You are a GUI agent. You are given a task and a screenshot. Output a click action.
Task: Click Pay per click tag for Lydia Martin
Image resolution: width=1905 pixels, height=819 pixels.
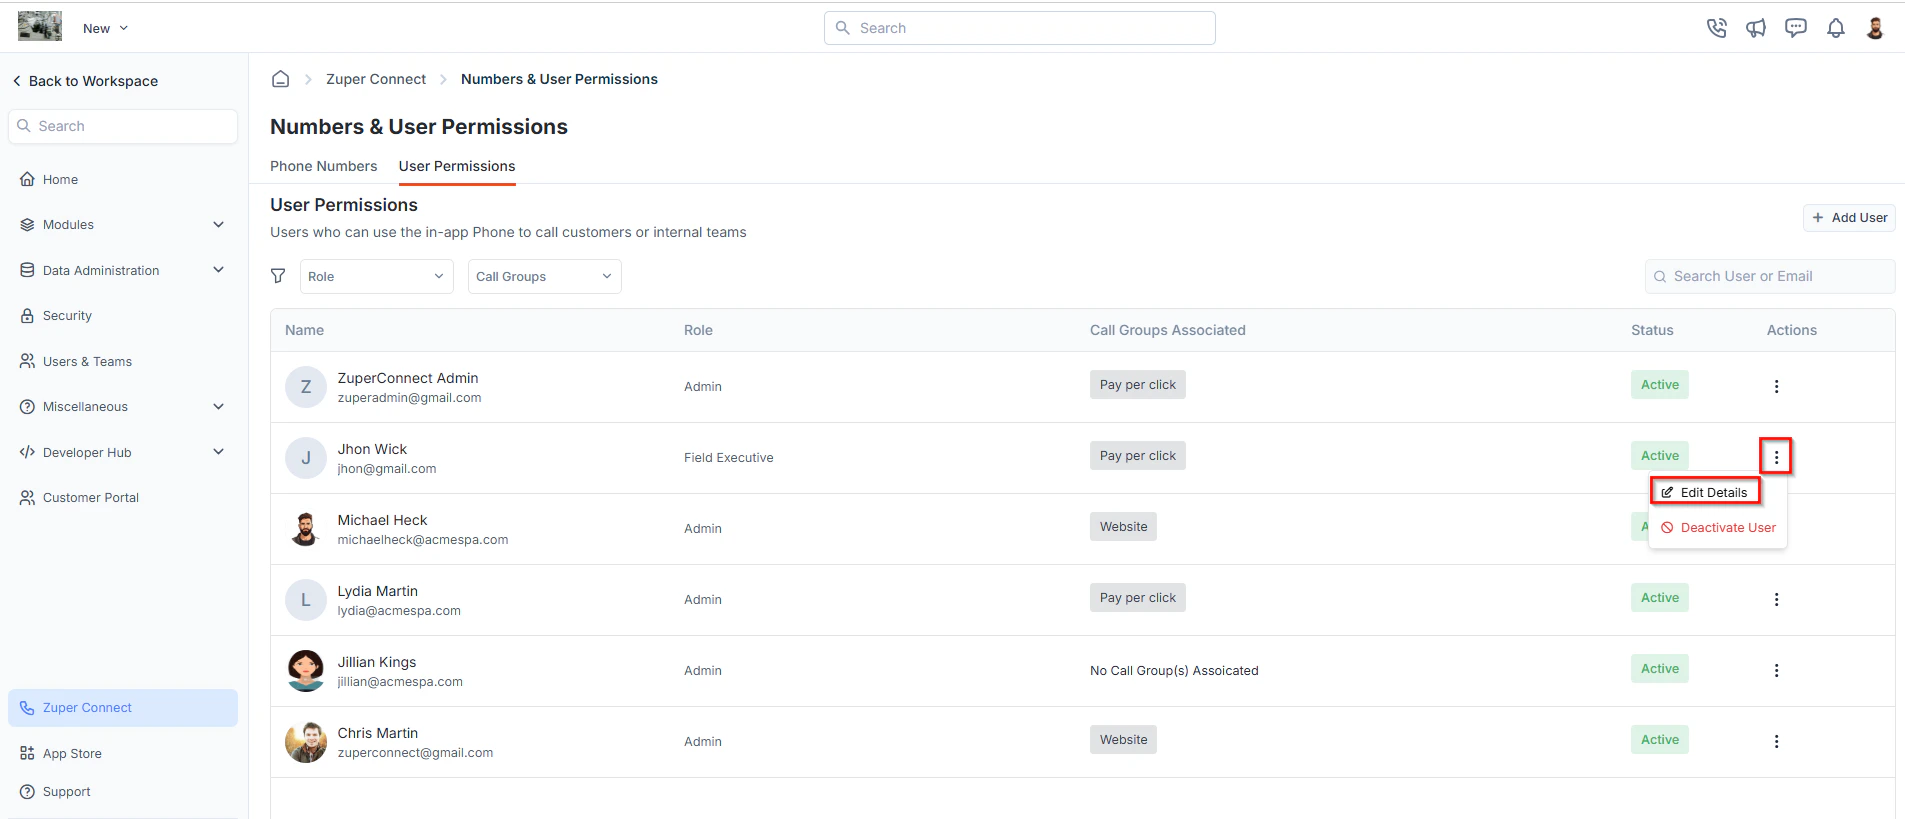(x=1138, y=598)
